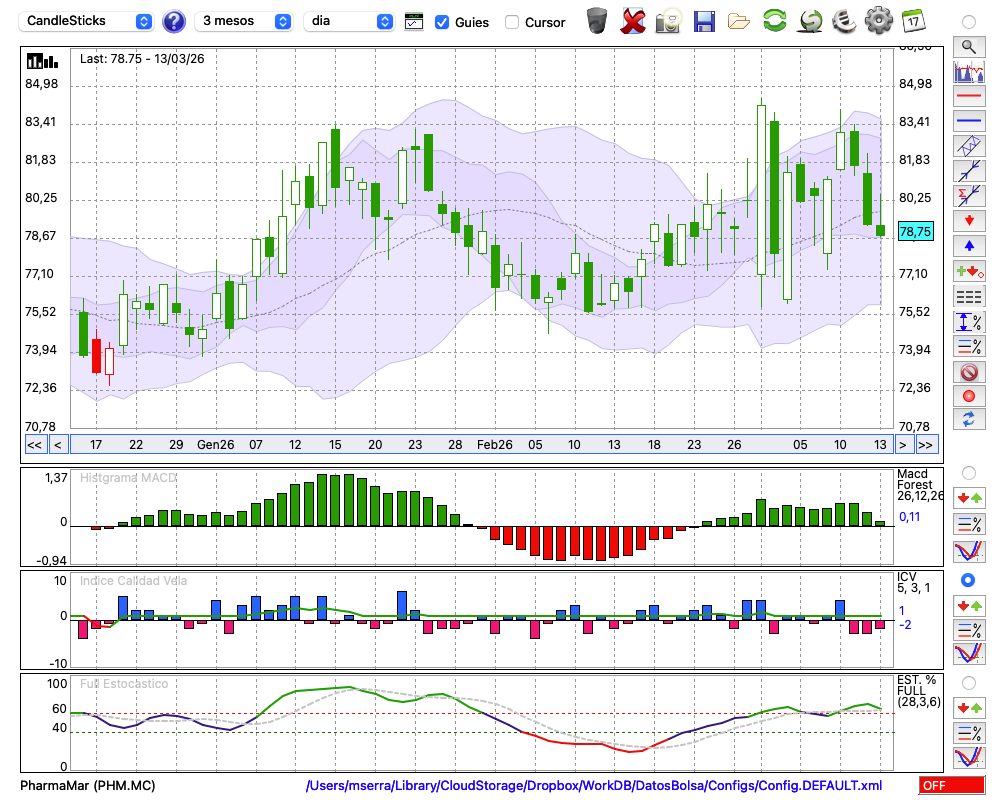Uncheck the Guies checkbox
1000x800 pixels.
coord(442,22)
